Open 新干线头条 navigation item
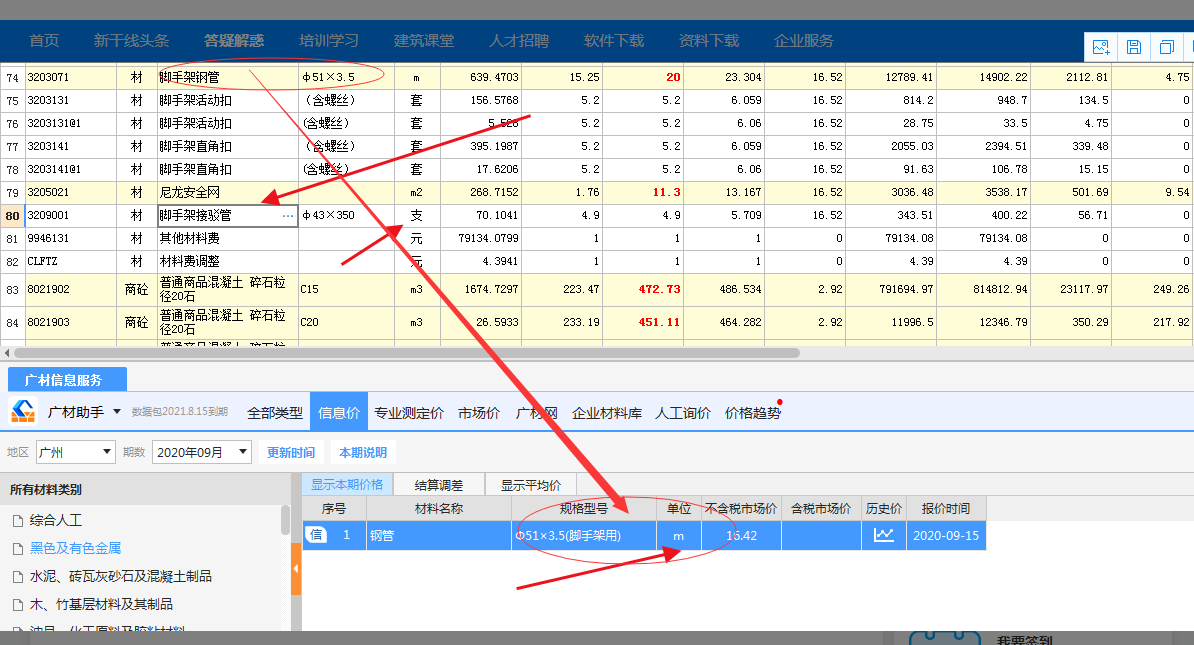1194x645 pixels. coord(131,41)
